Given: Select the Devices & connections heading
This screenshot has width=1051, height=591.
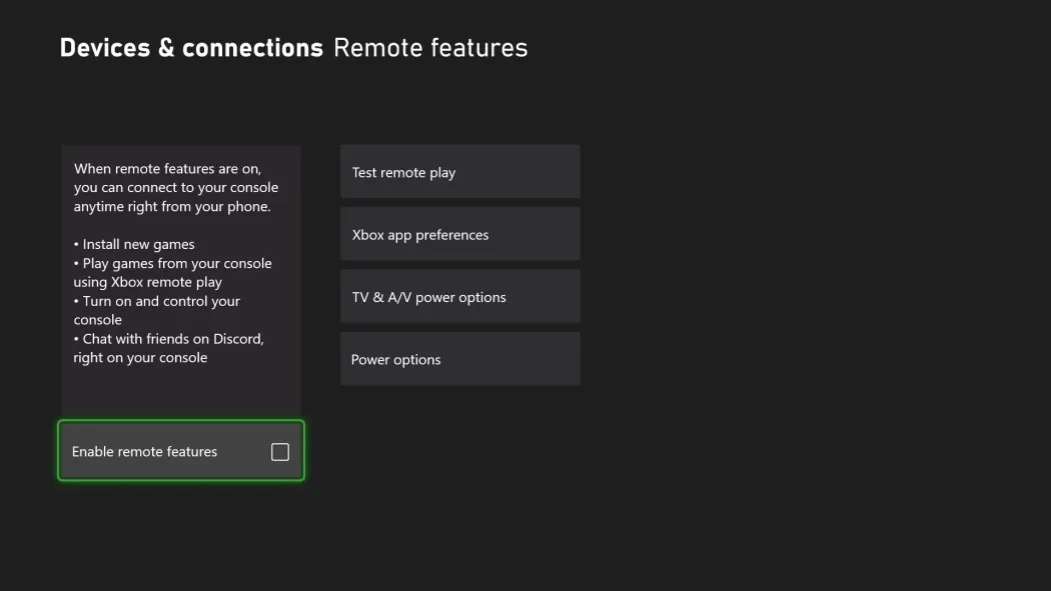Looking at the screenshot, I should pyautogui.click(x=190, y=47).
